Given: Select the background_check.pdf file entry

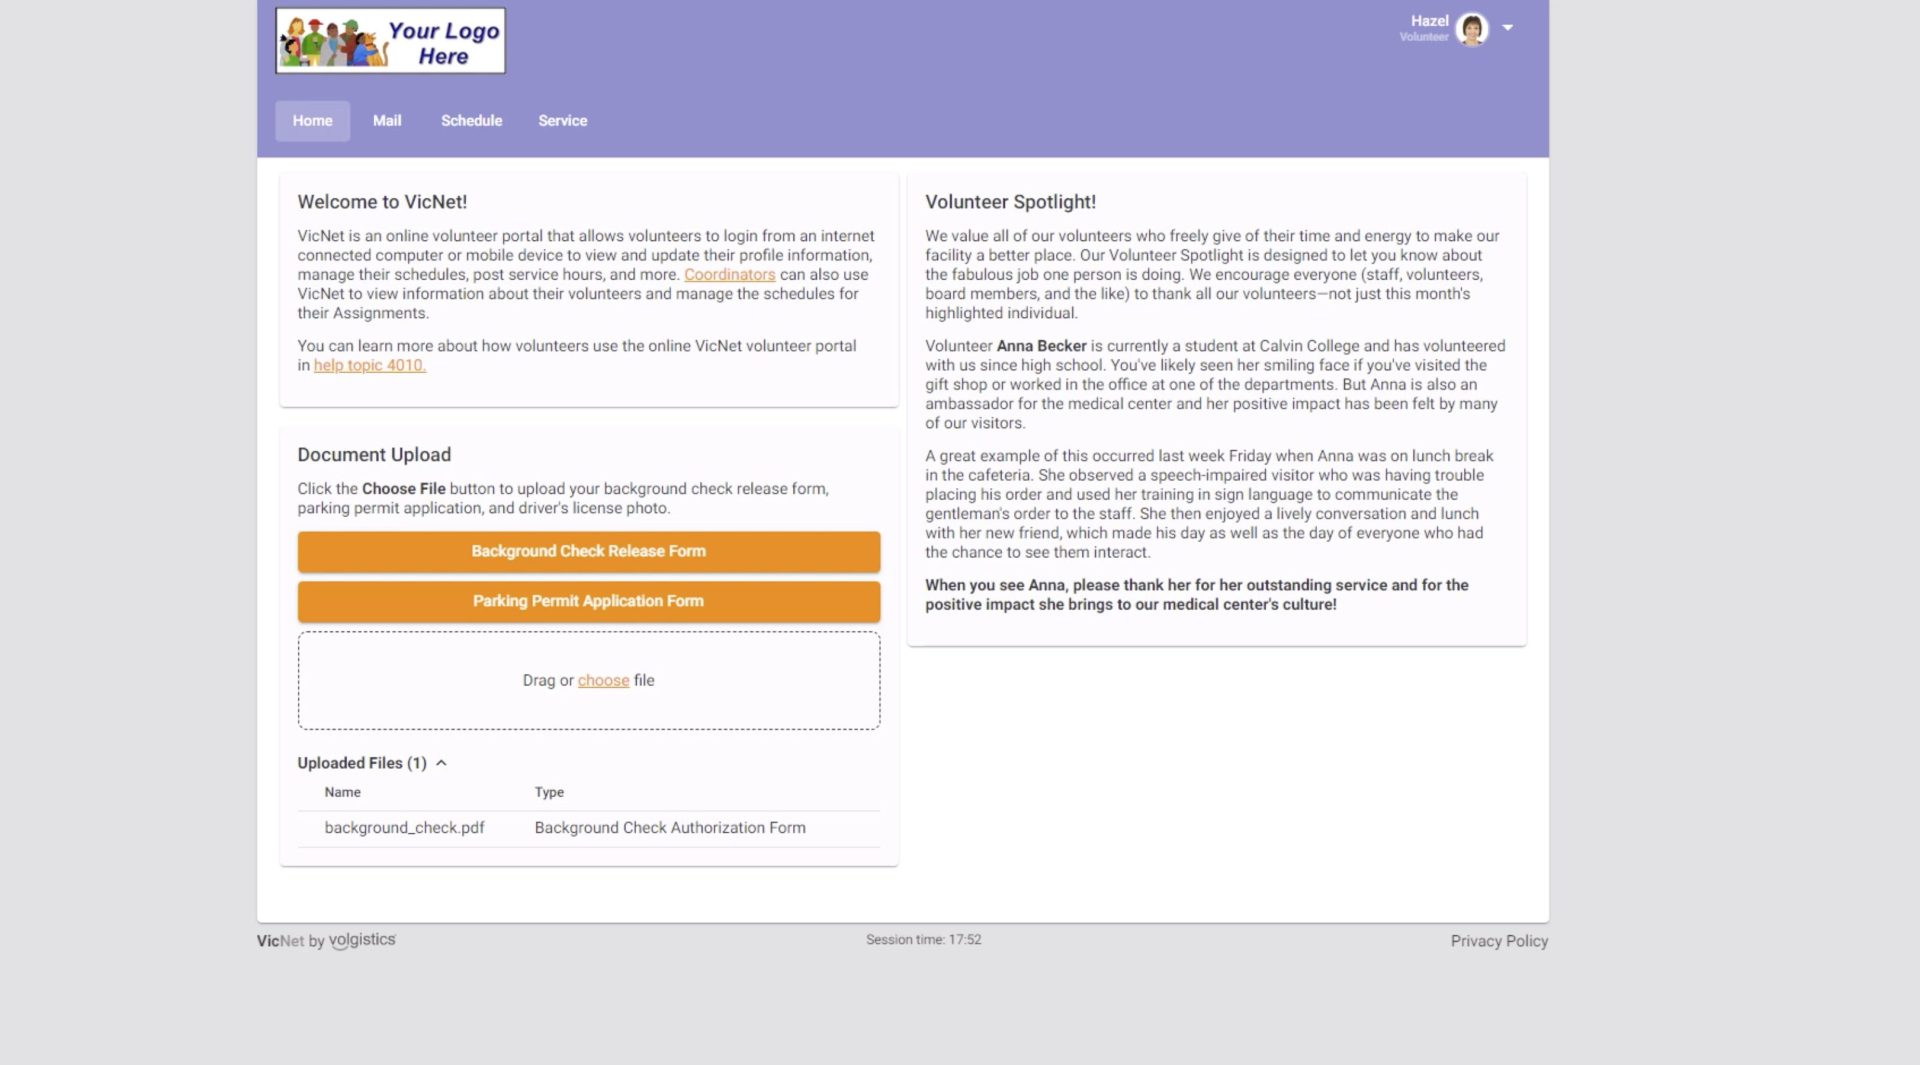Looking at the screenshot, I should [x=404, y=828].
